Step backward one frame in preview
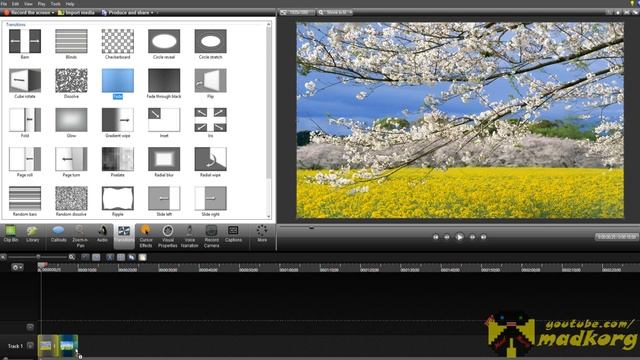This screenshot has width=640, height=360. pyautogui.click(x=447, y=237)
